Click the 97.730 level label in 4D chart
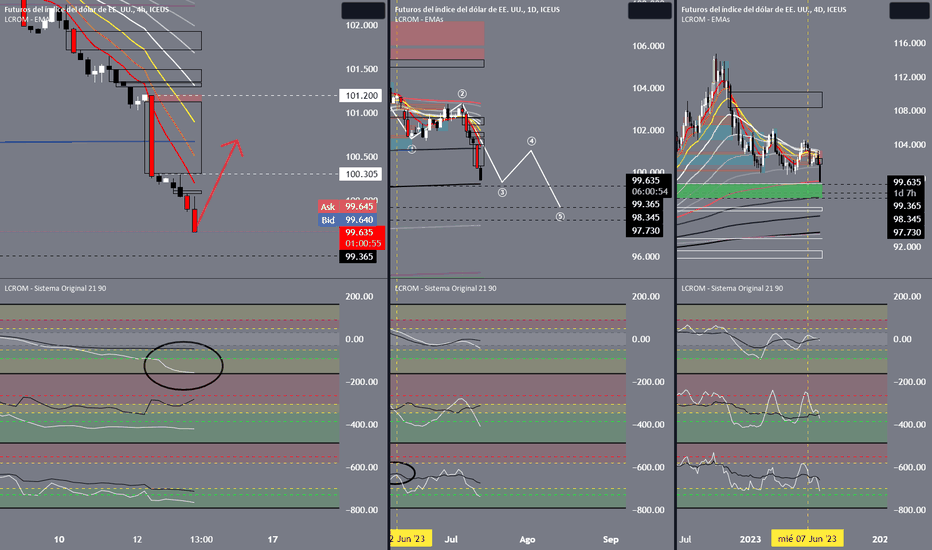Image resolution: width=932 pixels, height=550 pixels. click(906, 232)
